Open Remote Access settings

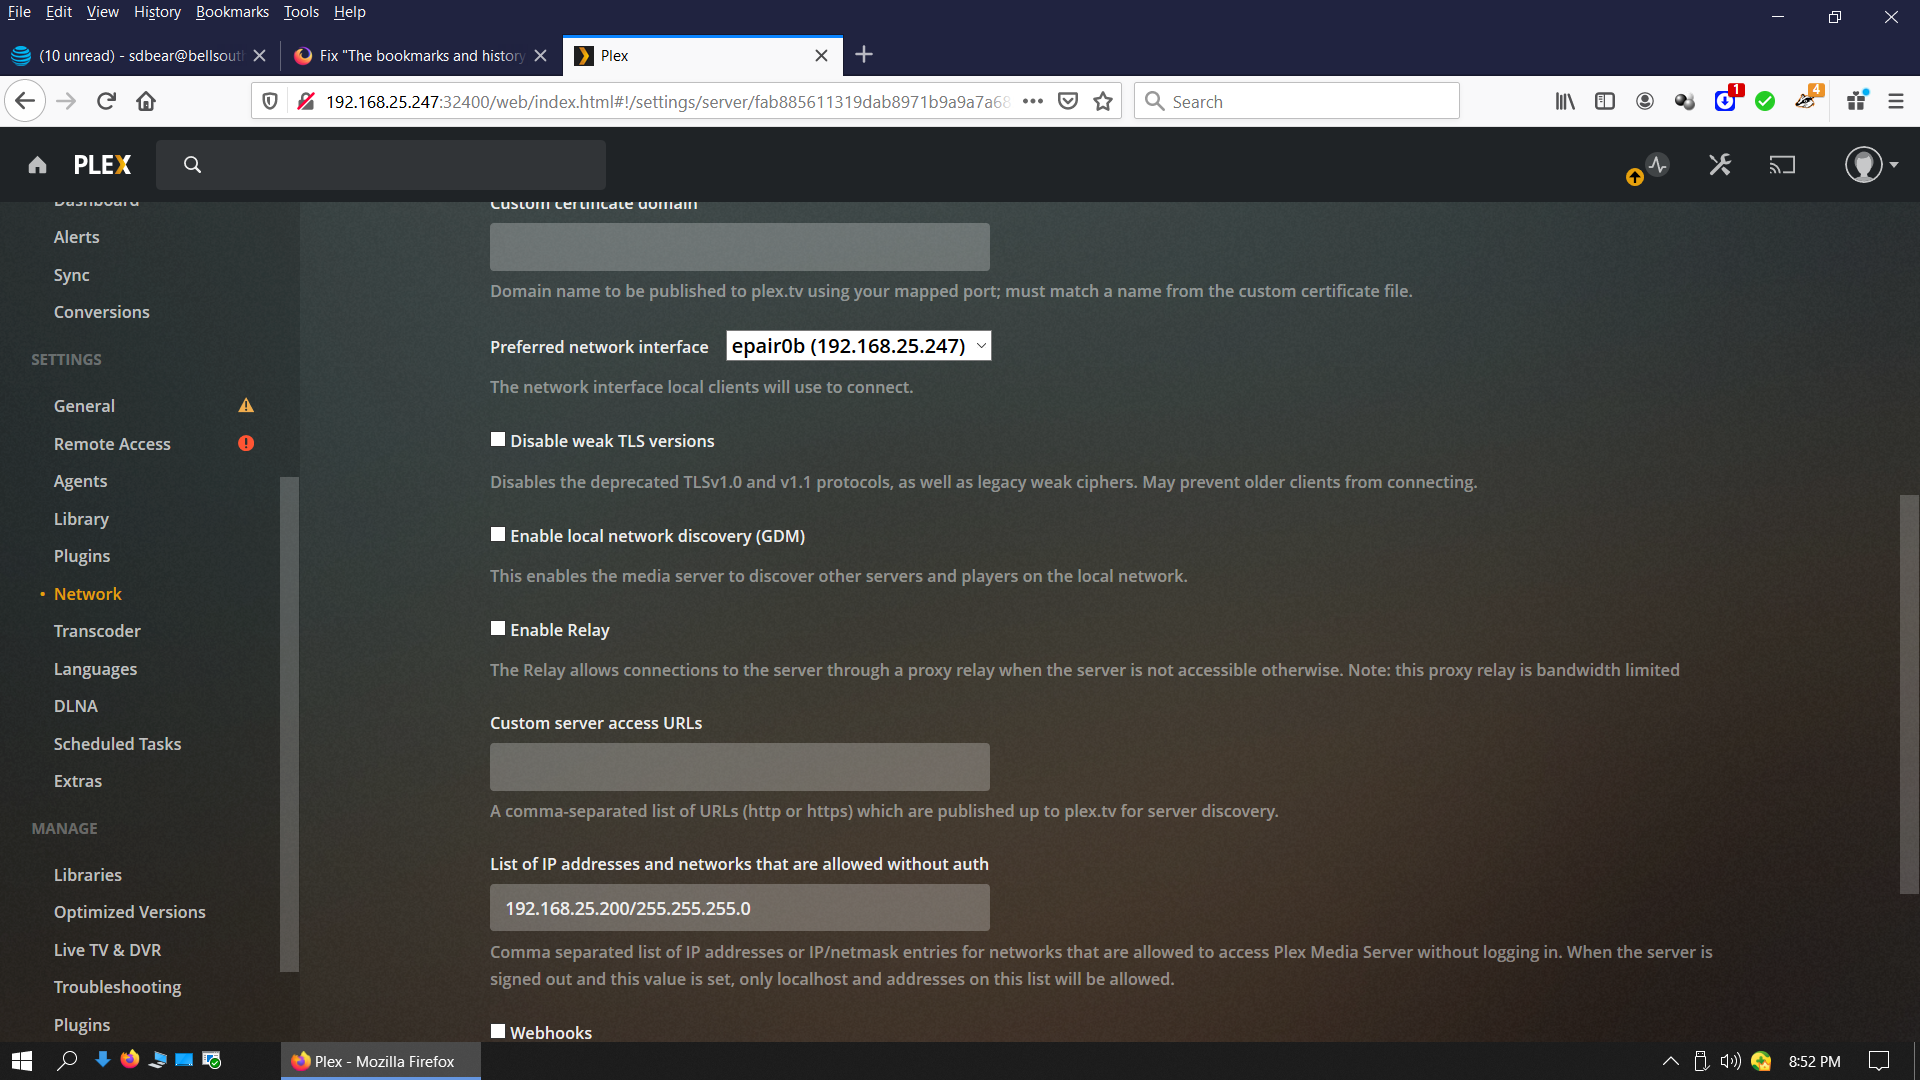coord(112,444)
